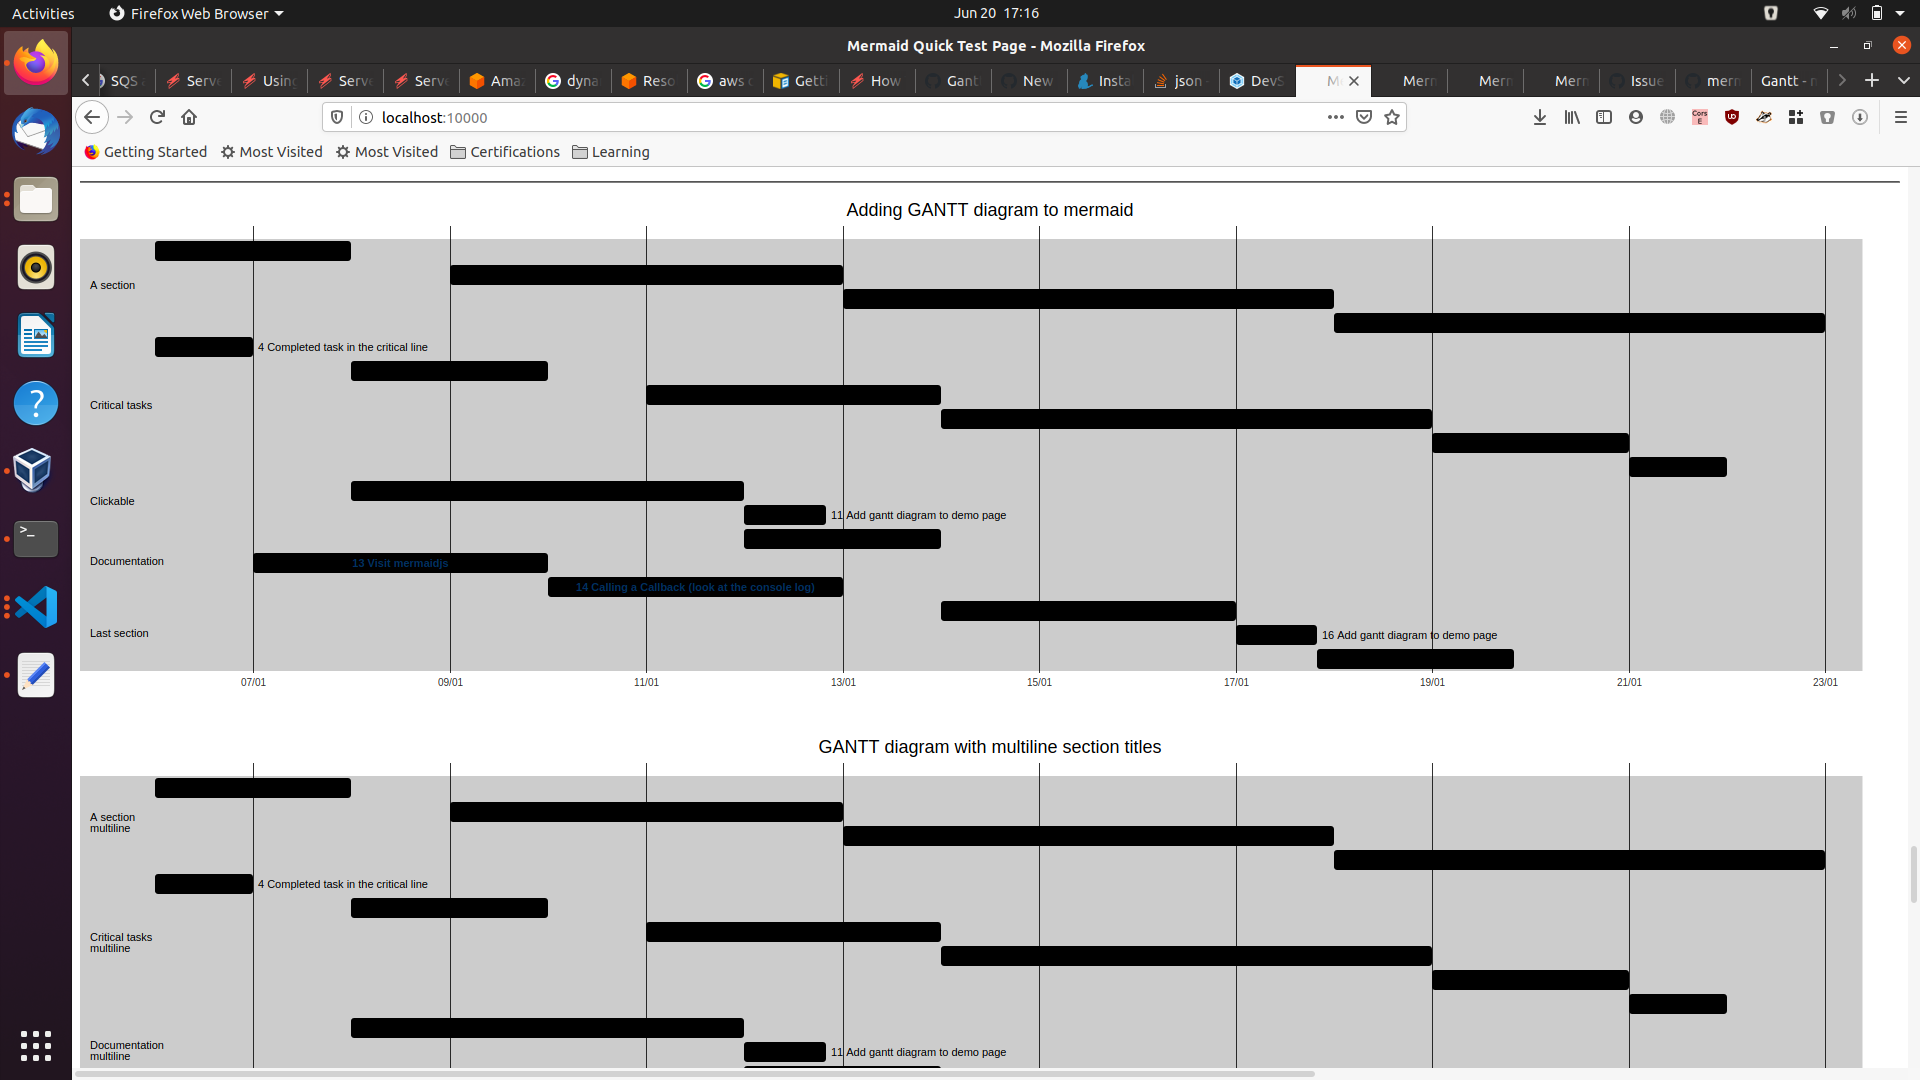Click the address bar showing localhost:10000
The width and height of the screenshot is (1920, 1080).
(700, 117)
